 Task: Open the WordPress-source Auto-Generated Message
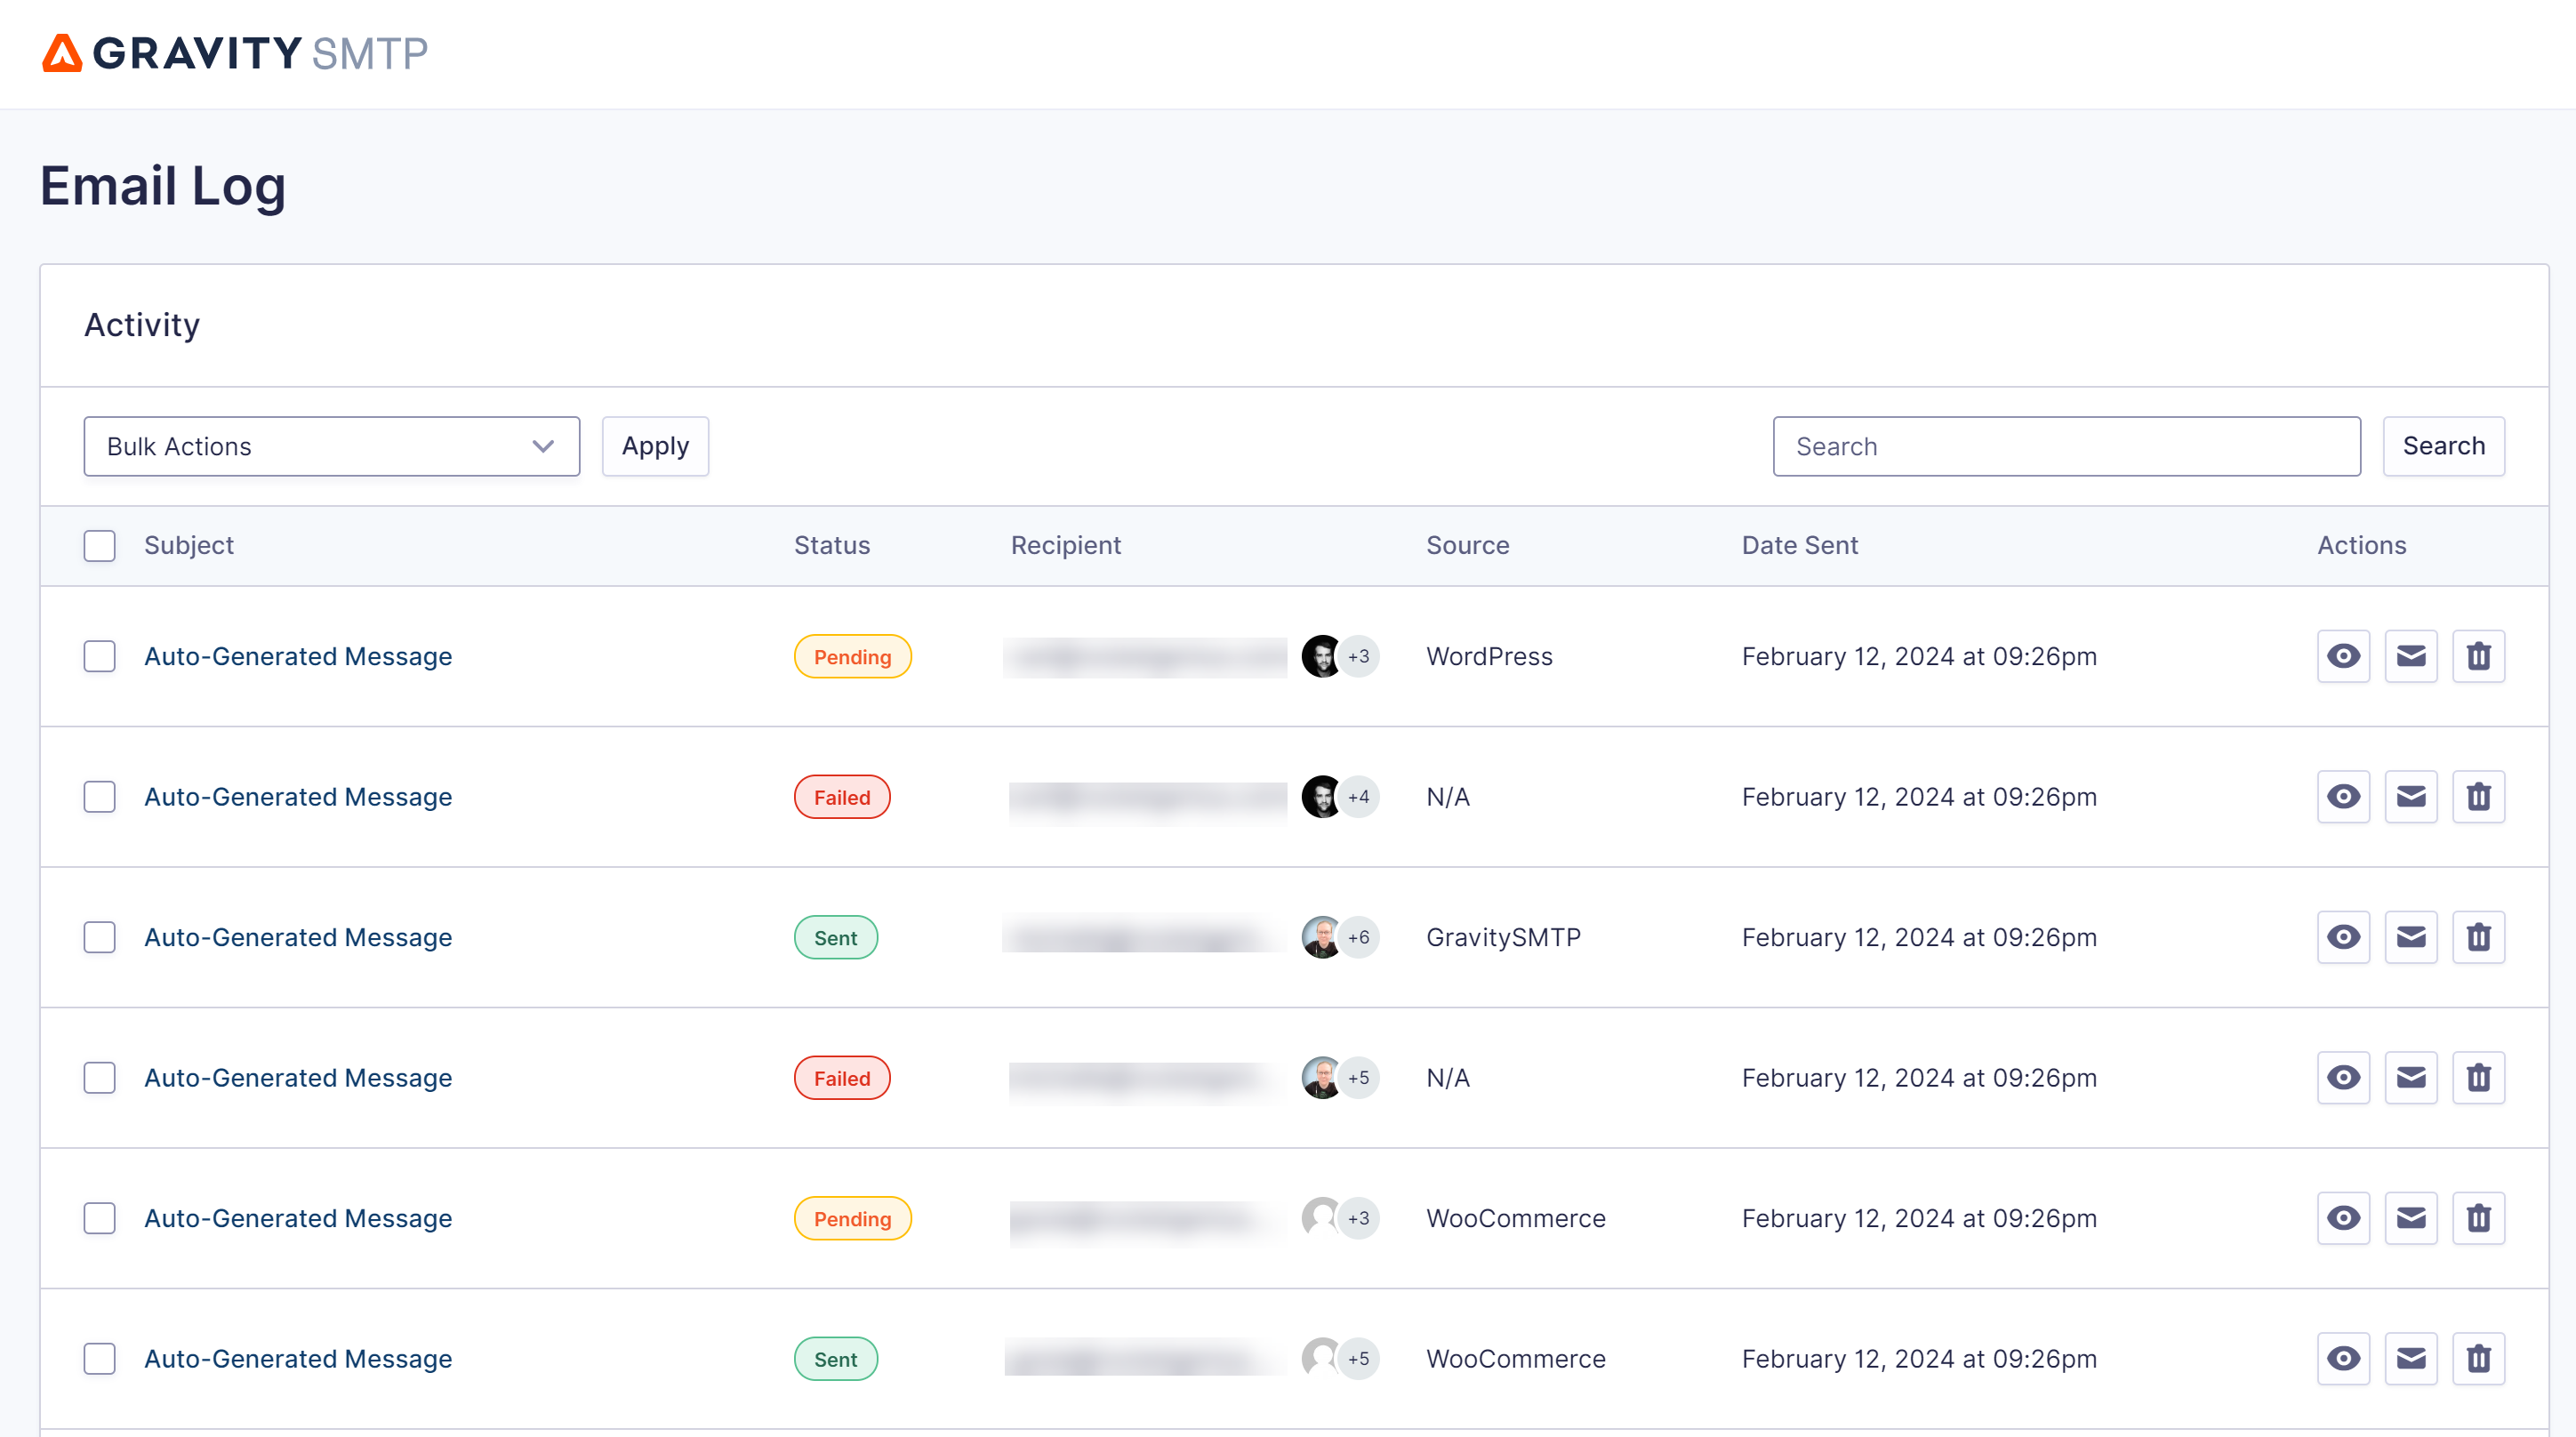[x=298, y=656]
